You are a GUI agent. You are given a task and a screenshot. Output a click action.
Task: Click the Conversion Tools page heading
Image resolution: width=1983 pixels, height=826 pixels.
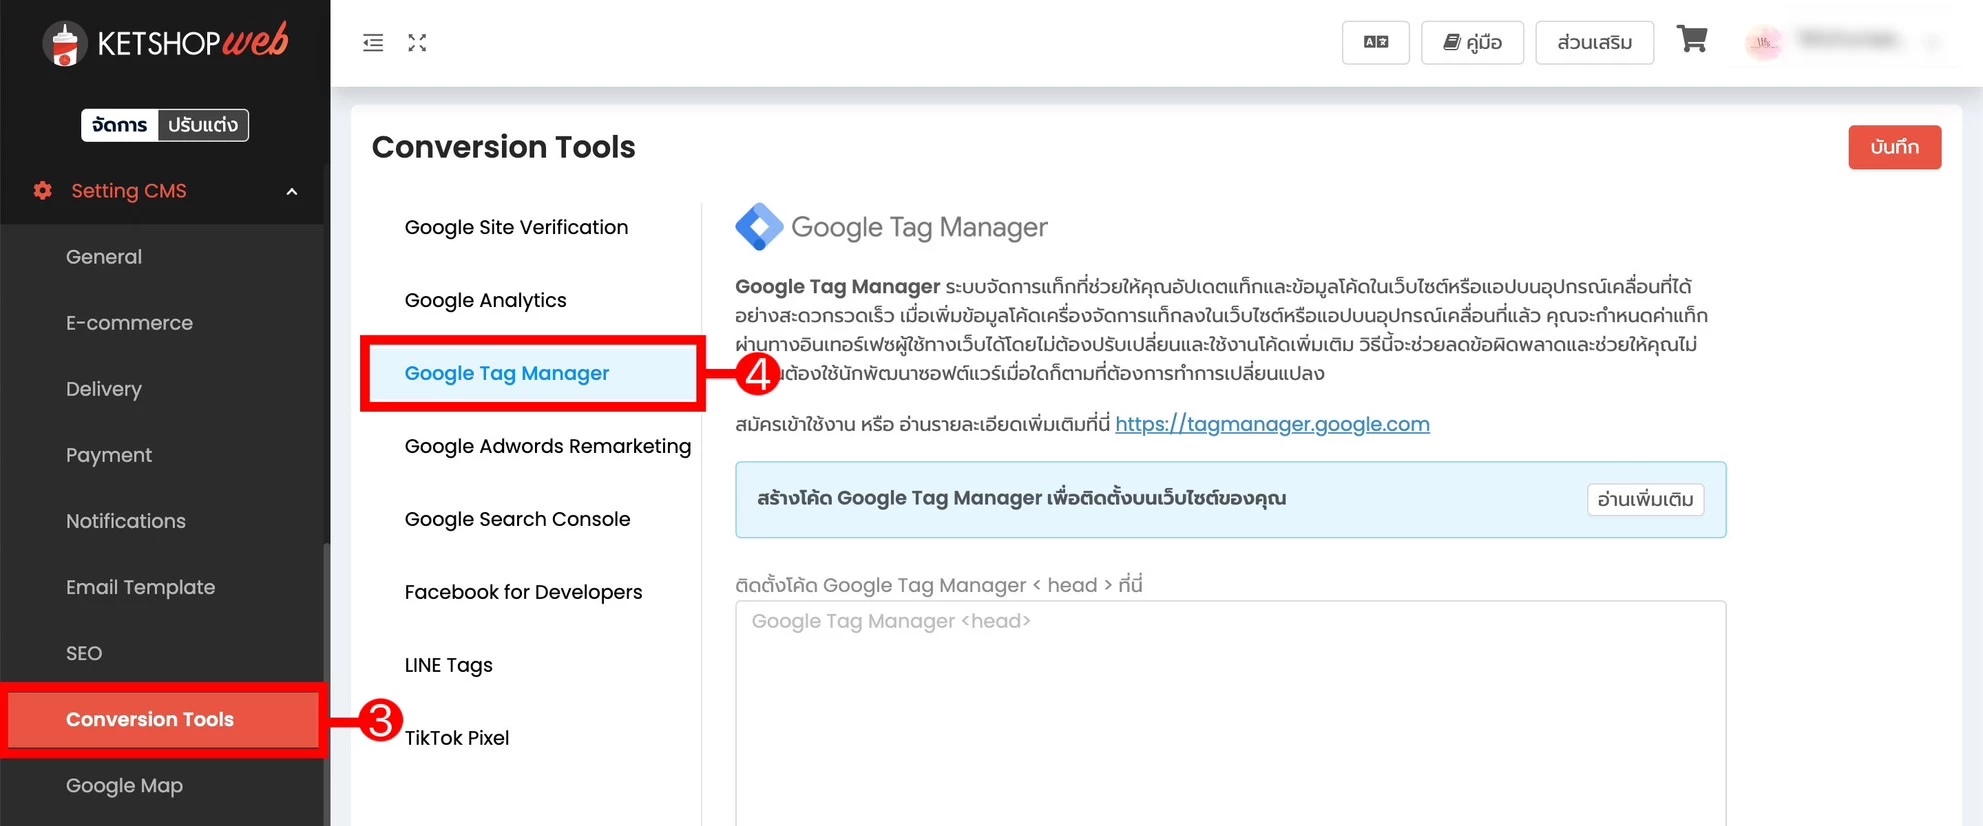503,147
